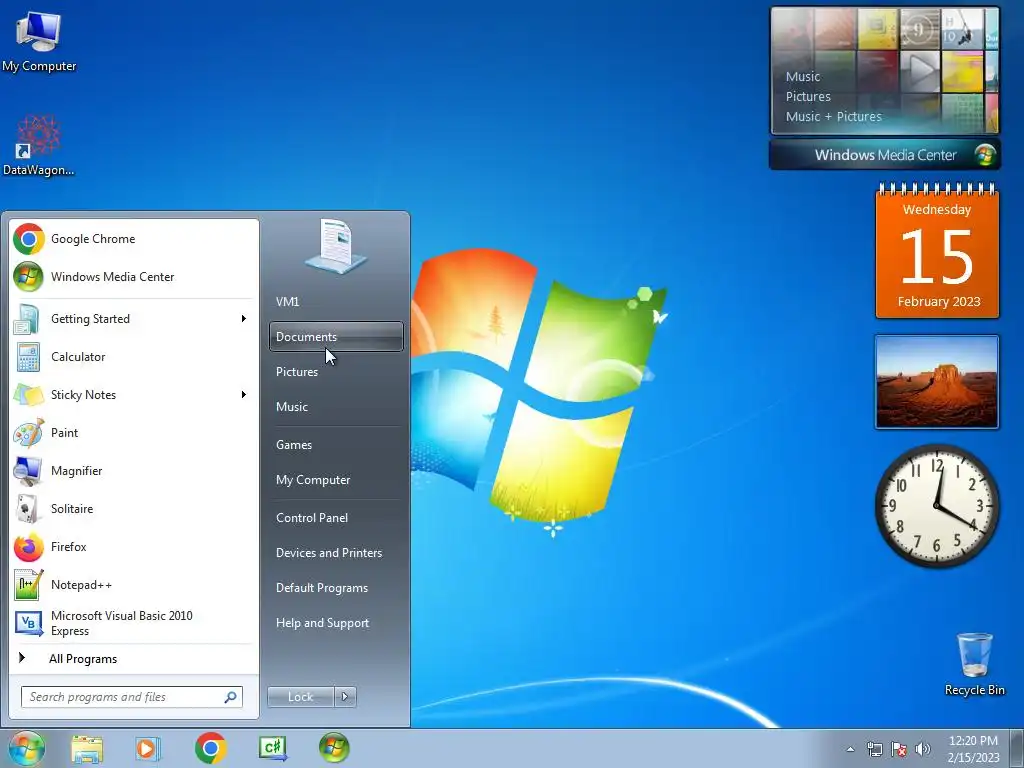The image size is (1024, 768).
Task: Show hidden tray icons arrow
Action: 850,750
